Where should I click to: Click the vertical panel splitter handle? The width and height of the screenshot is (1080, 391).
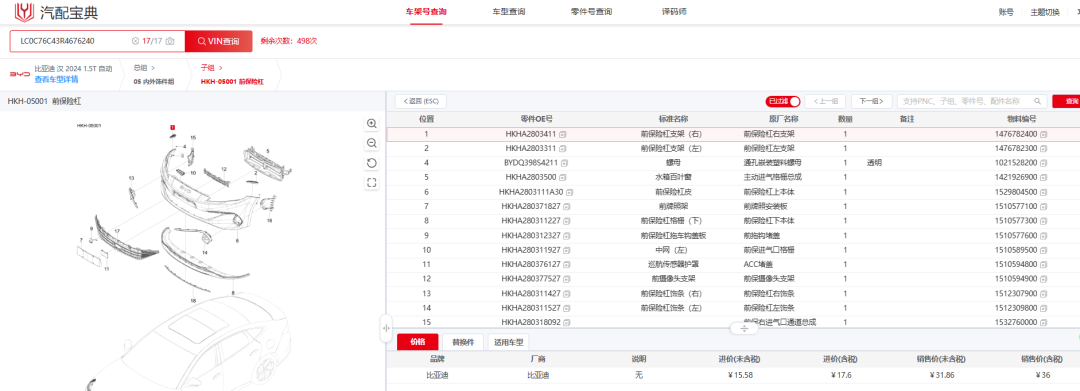coord(386,329)
